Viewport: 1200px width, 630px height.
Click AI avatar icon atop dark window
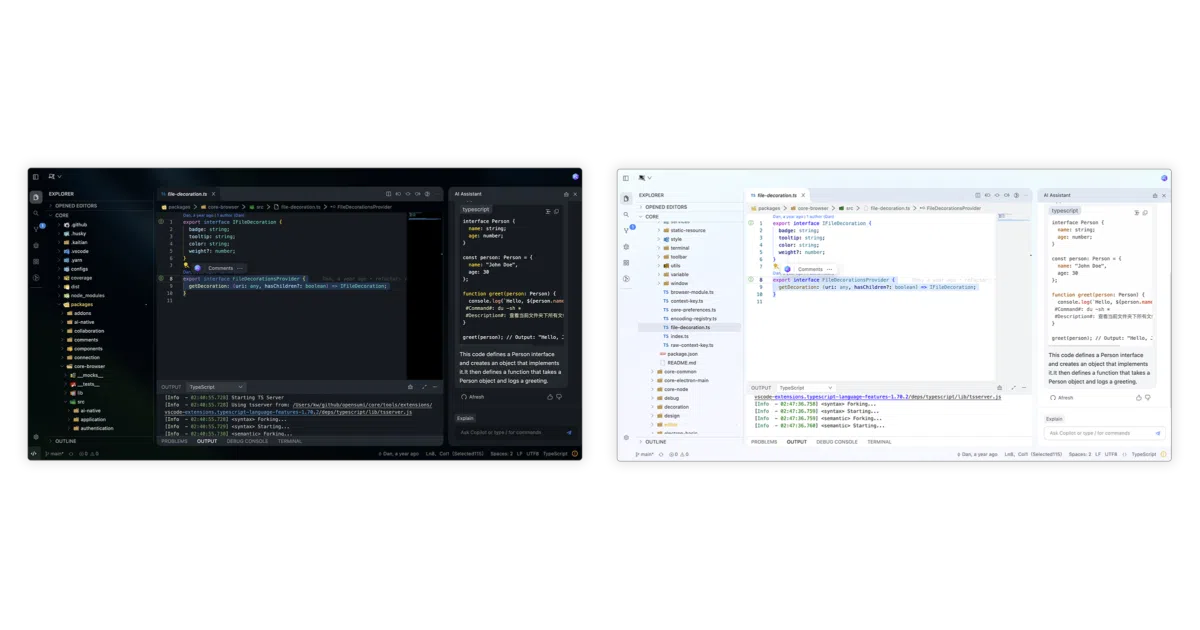coord(575,177)
